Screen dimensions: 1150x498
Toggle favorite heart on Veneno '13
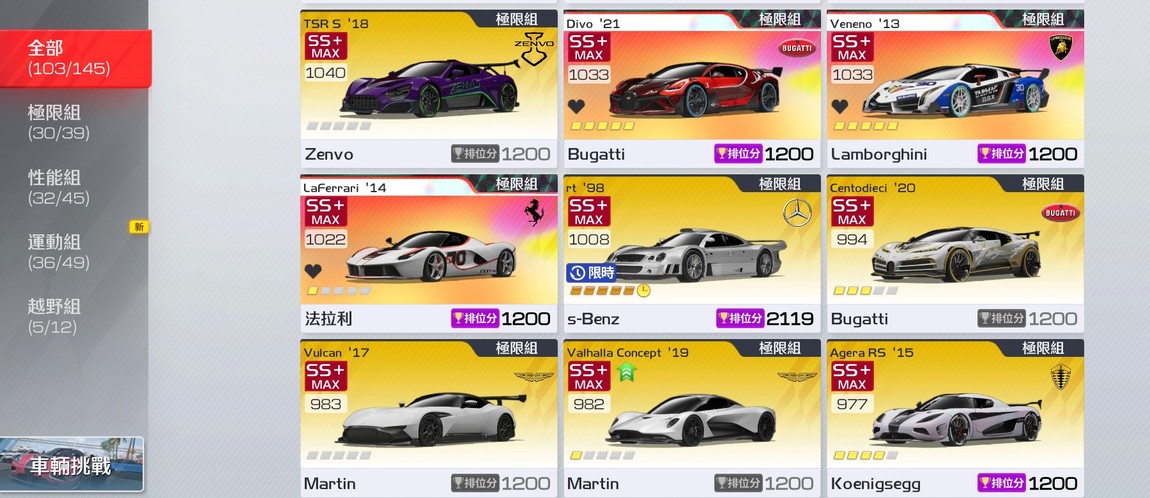tap(840, 106)
